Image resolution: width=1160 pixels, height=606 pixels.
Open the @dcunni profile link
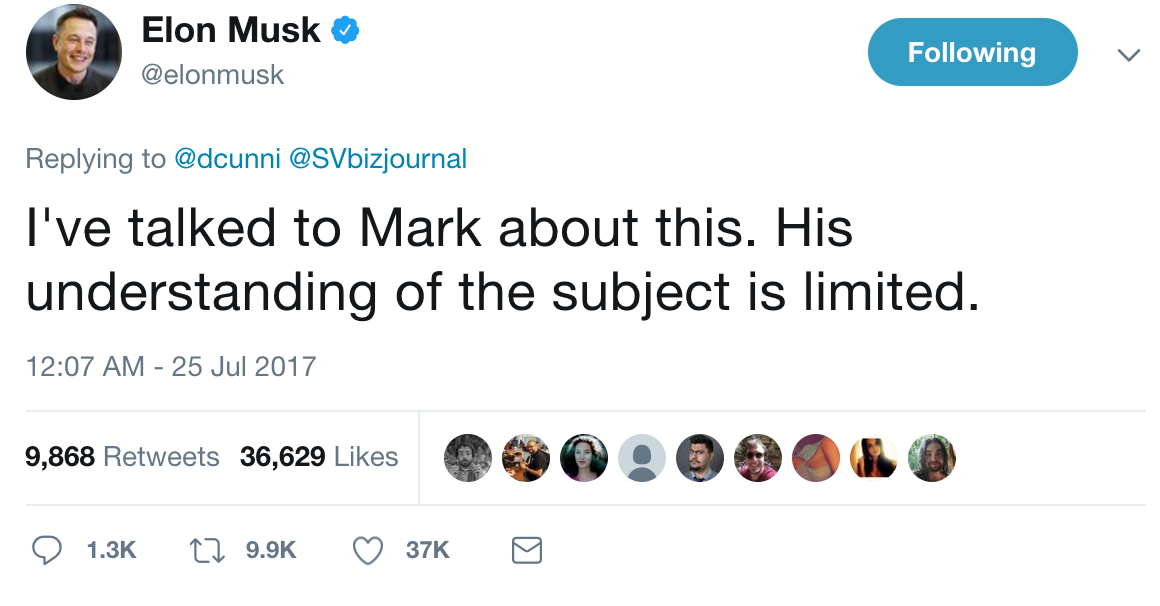[227, 159]
